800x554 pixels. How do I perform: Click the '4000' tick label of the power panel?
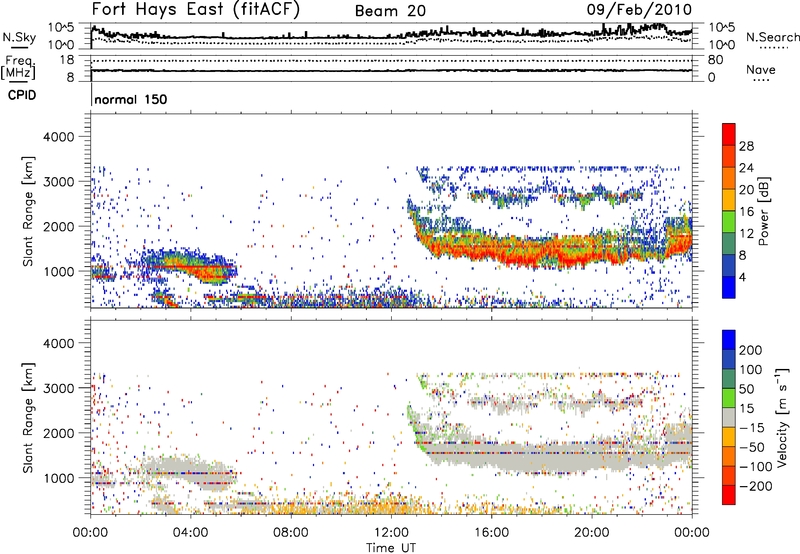click(x=58, y=137)
